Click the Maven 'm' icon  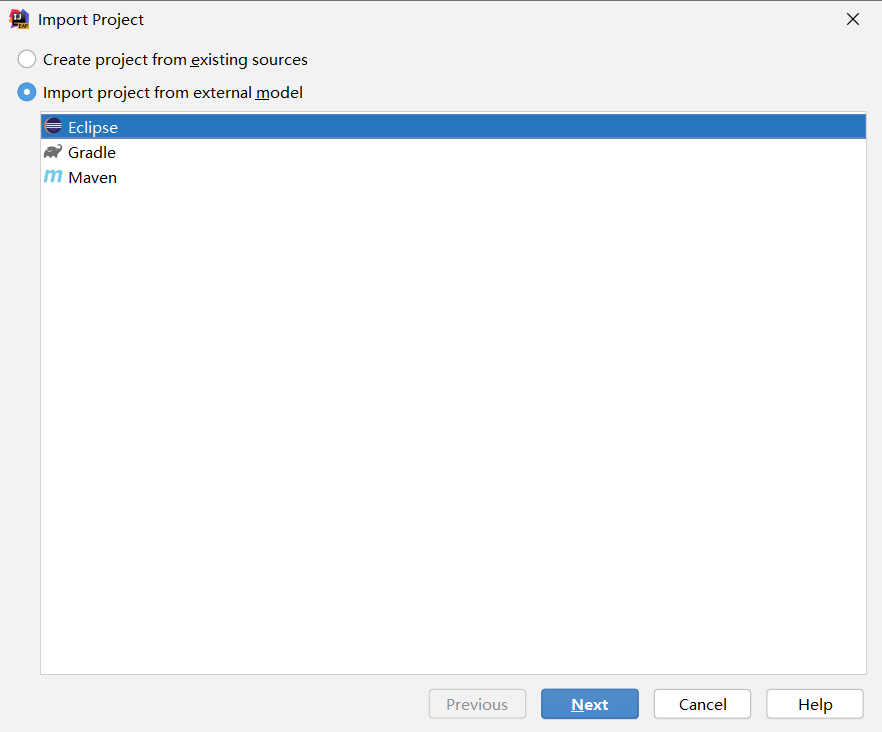(x=53, y=177)
